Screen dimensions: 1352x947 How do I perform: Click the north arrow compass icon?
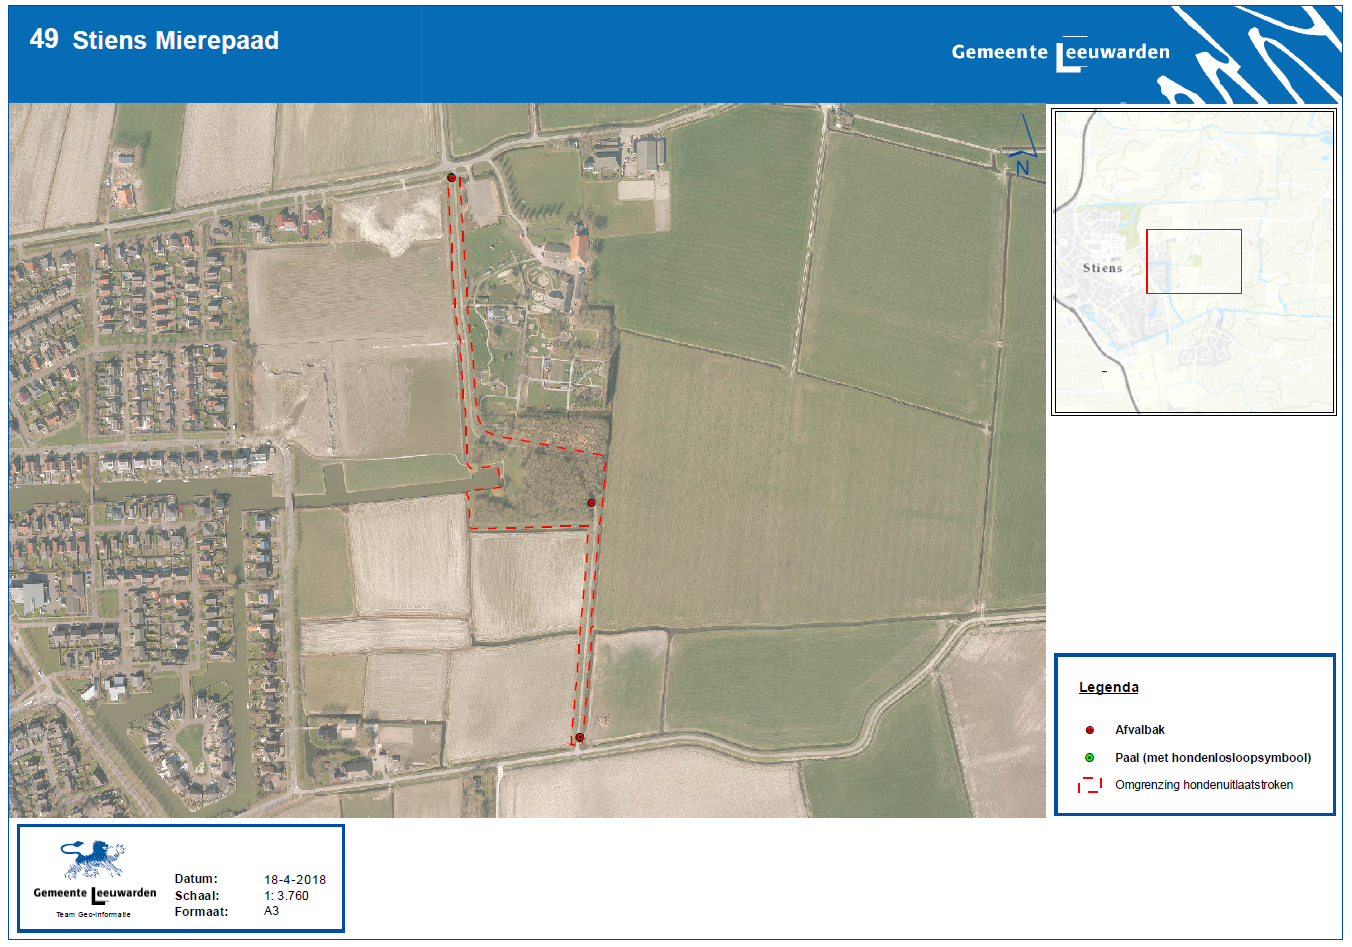point(1022,147)
